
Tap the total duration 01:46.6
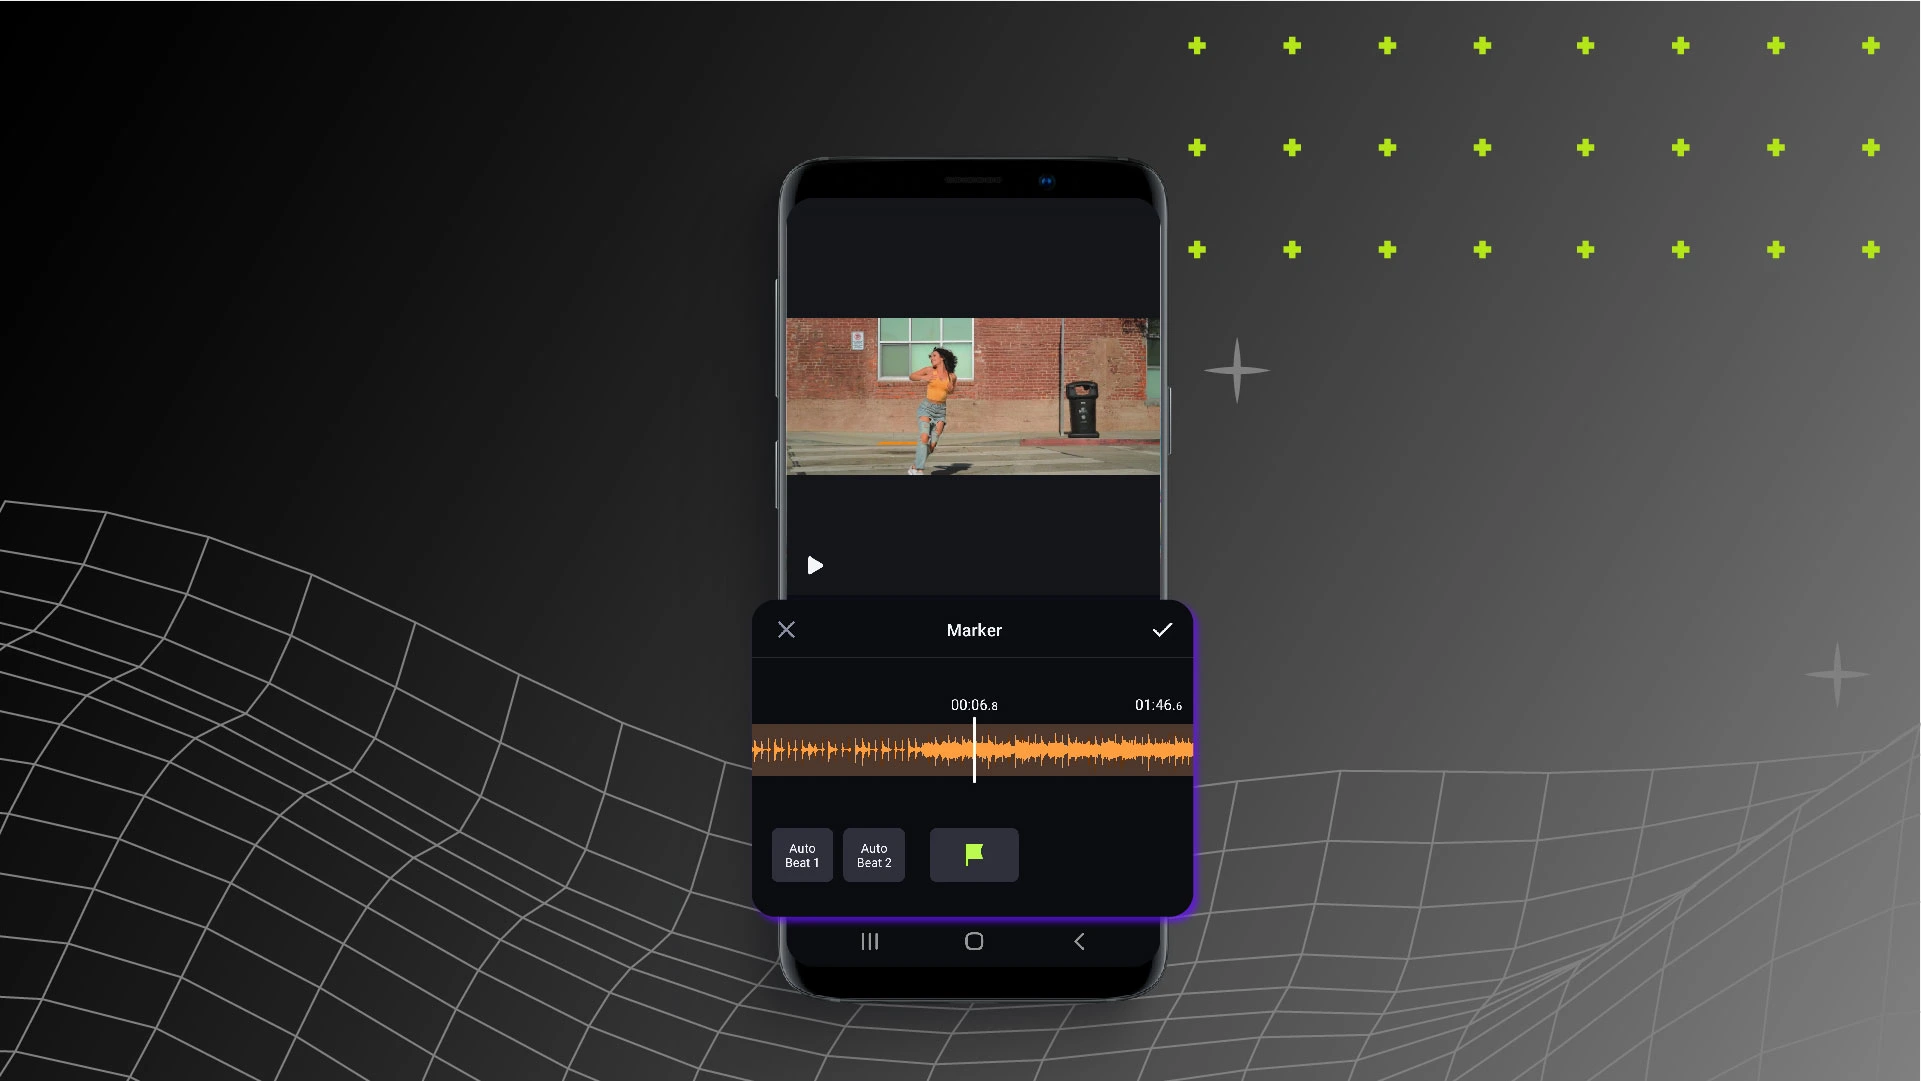(x=1157, y=704)
